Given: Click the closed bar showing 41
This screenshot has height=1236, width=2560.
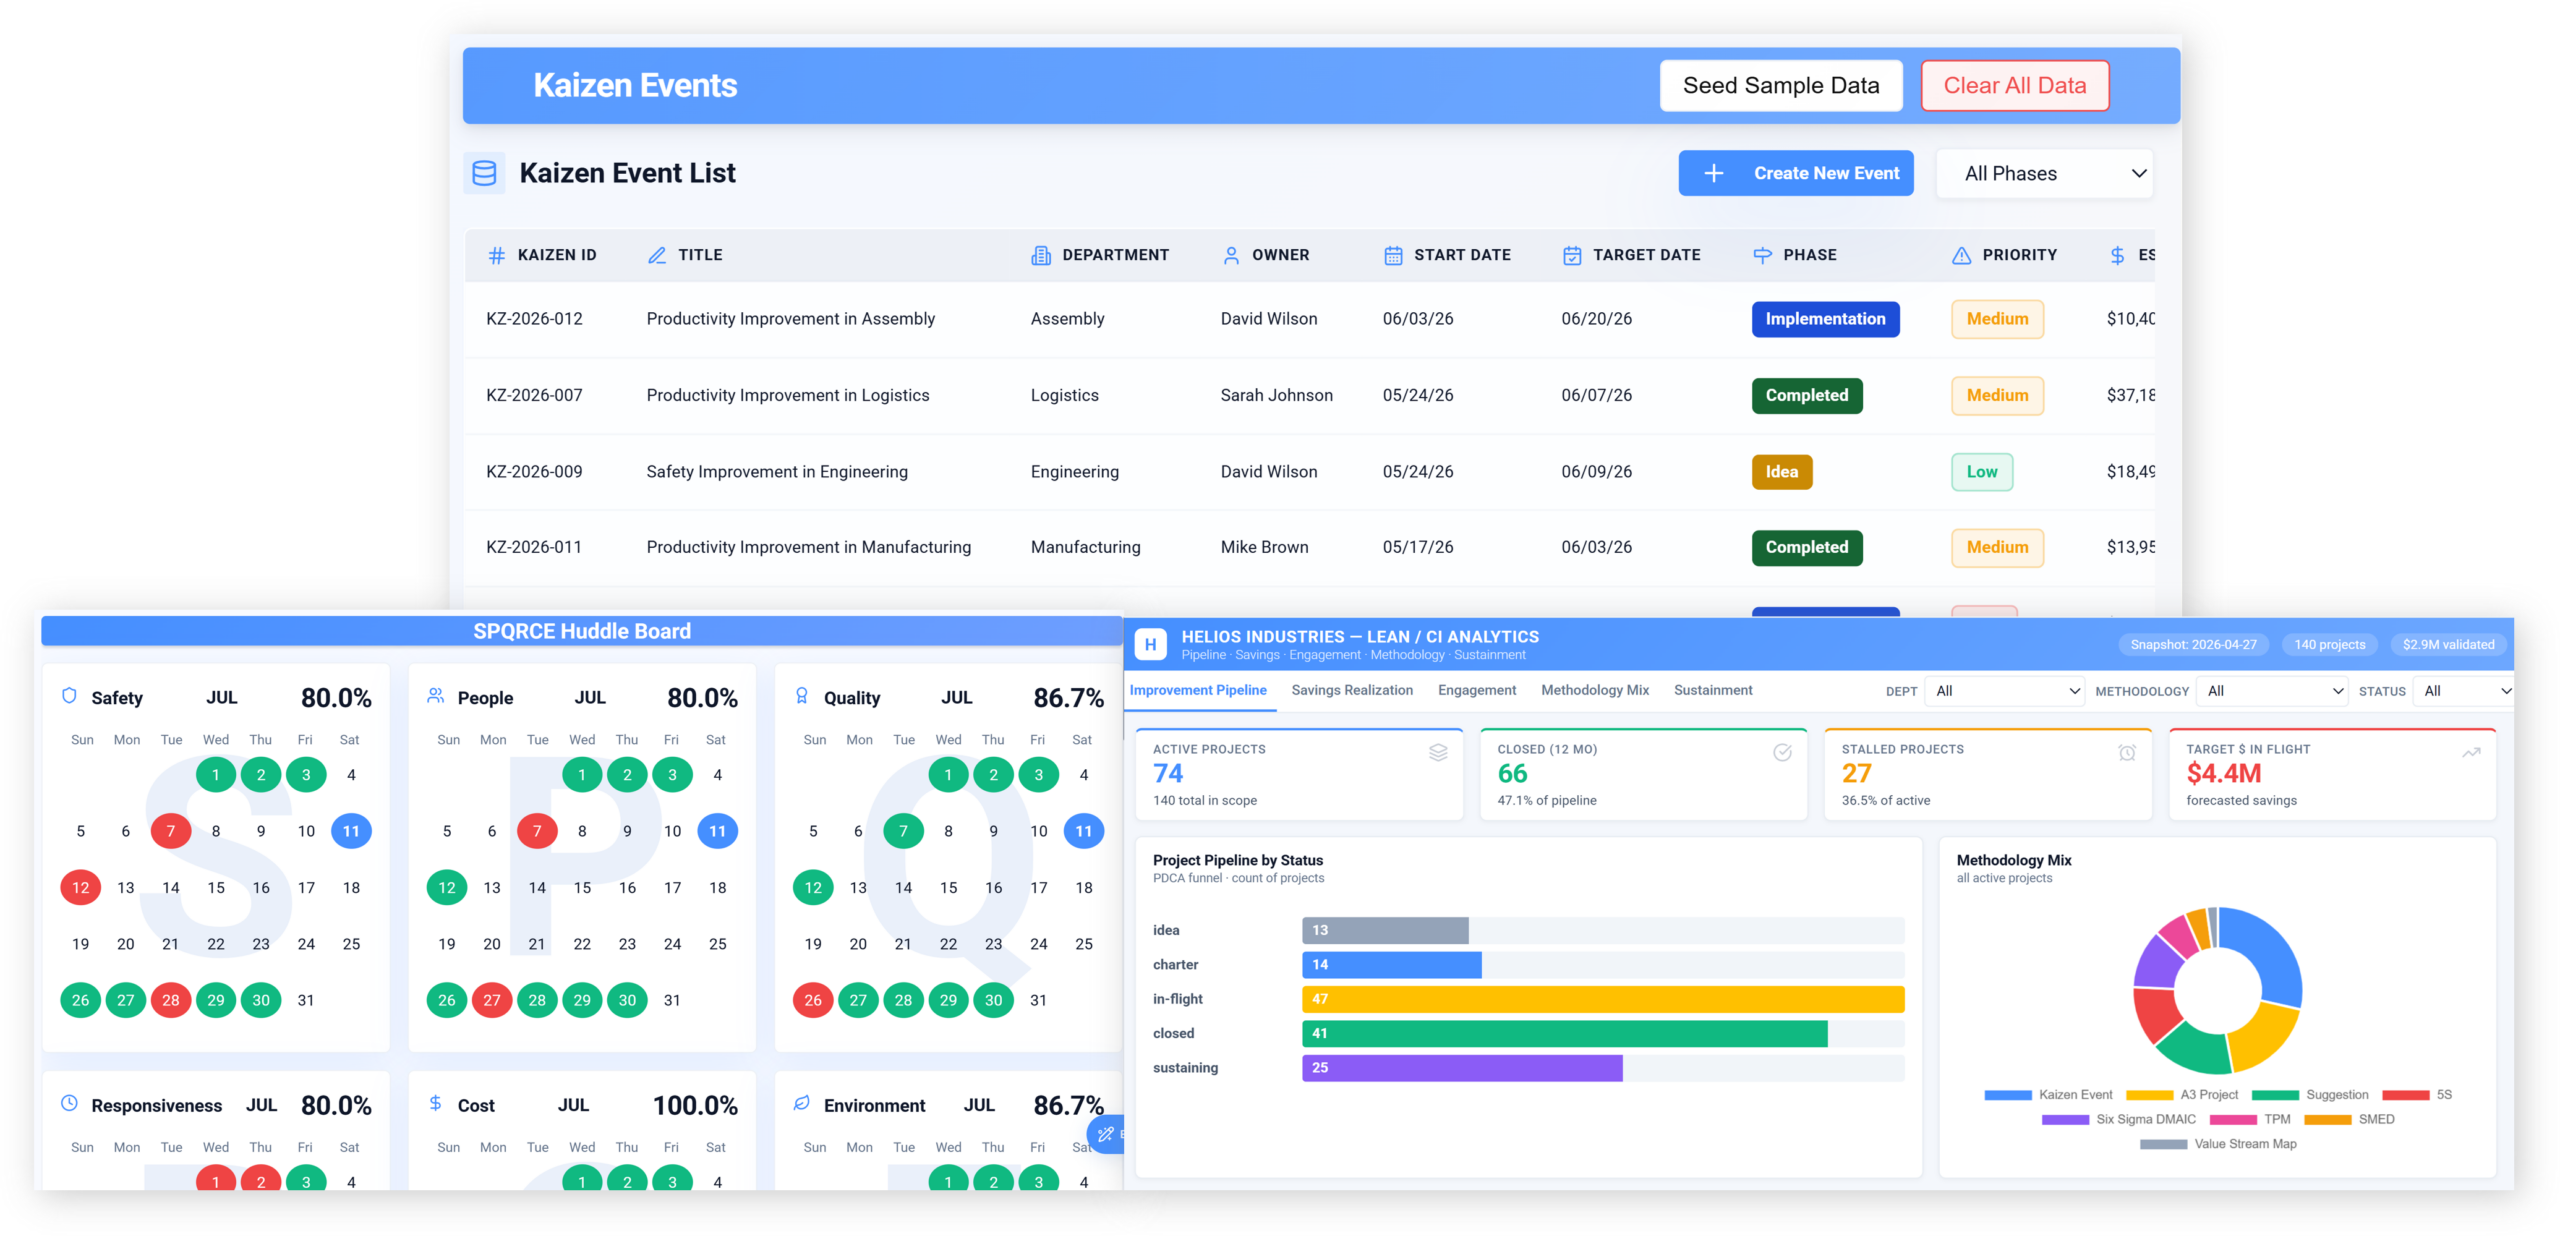Looking at the screenshot, I should pyautogui.click(x=1564, y=1033).
